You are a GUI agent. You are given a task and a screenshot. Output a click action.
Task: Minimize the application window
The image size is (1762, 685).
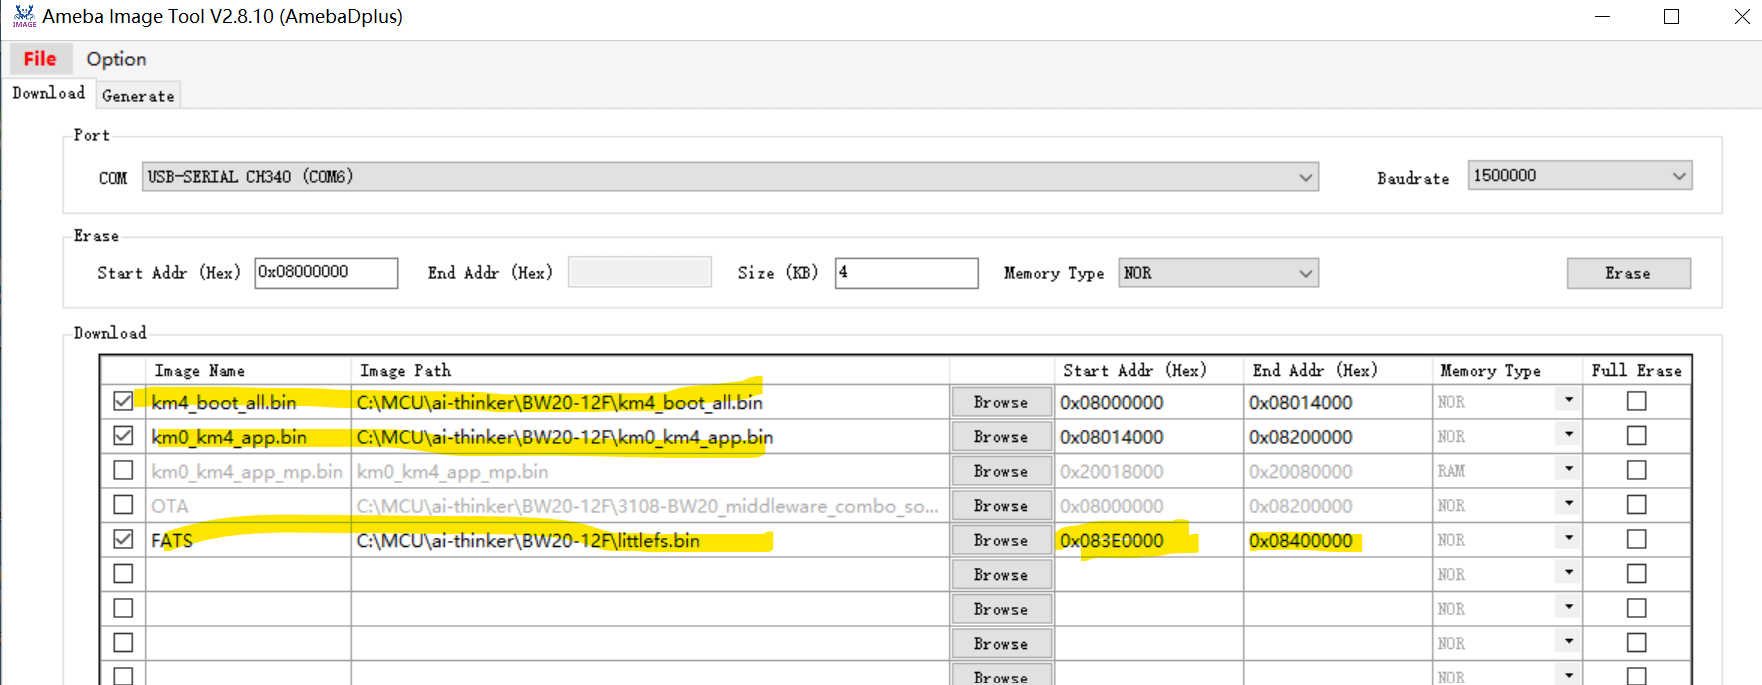pyautogui.click(x=1602, y=17)
